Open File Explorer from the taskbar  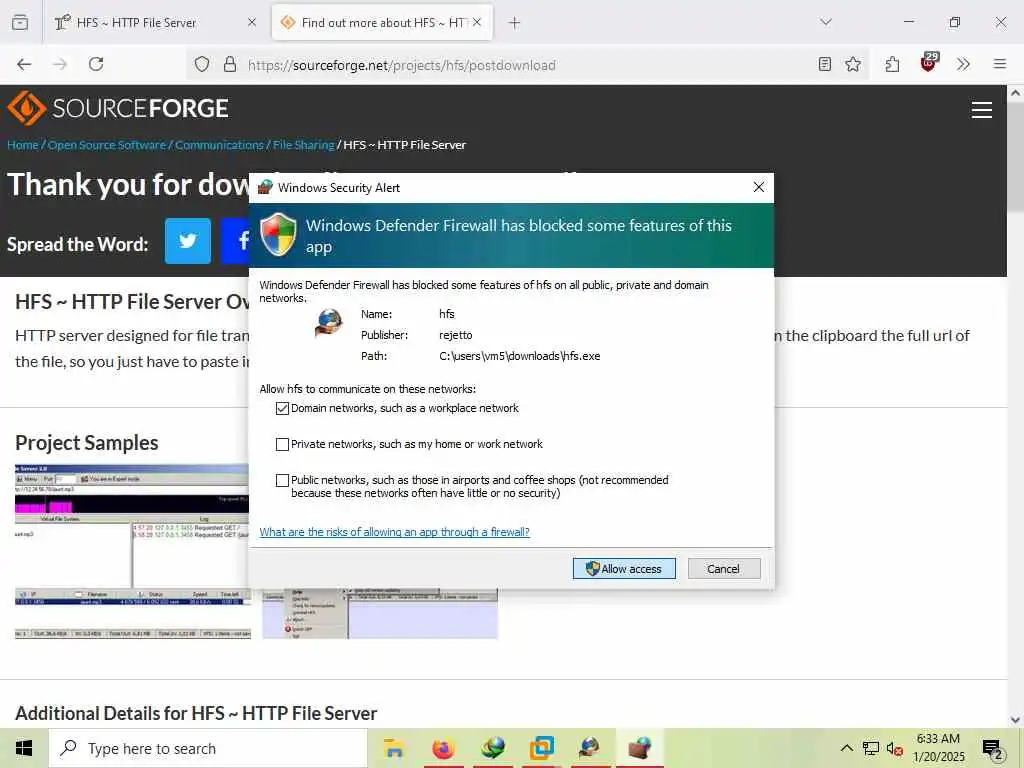click(393, 748)
